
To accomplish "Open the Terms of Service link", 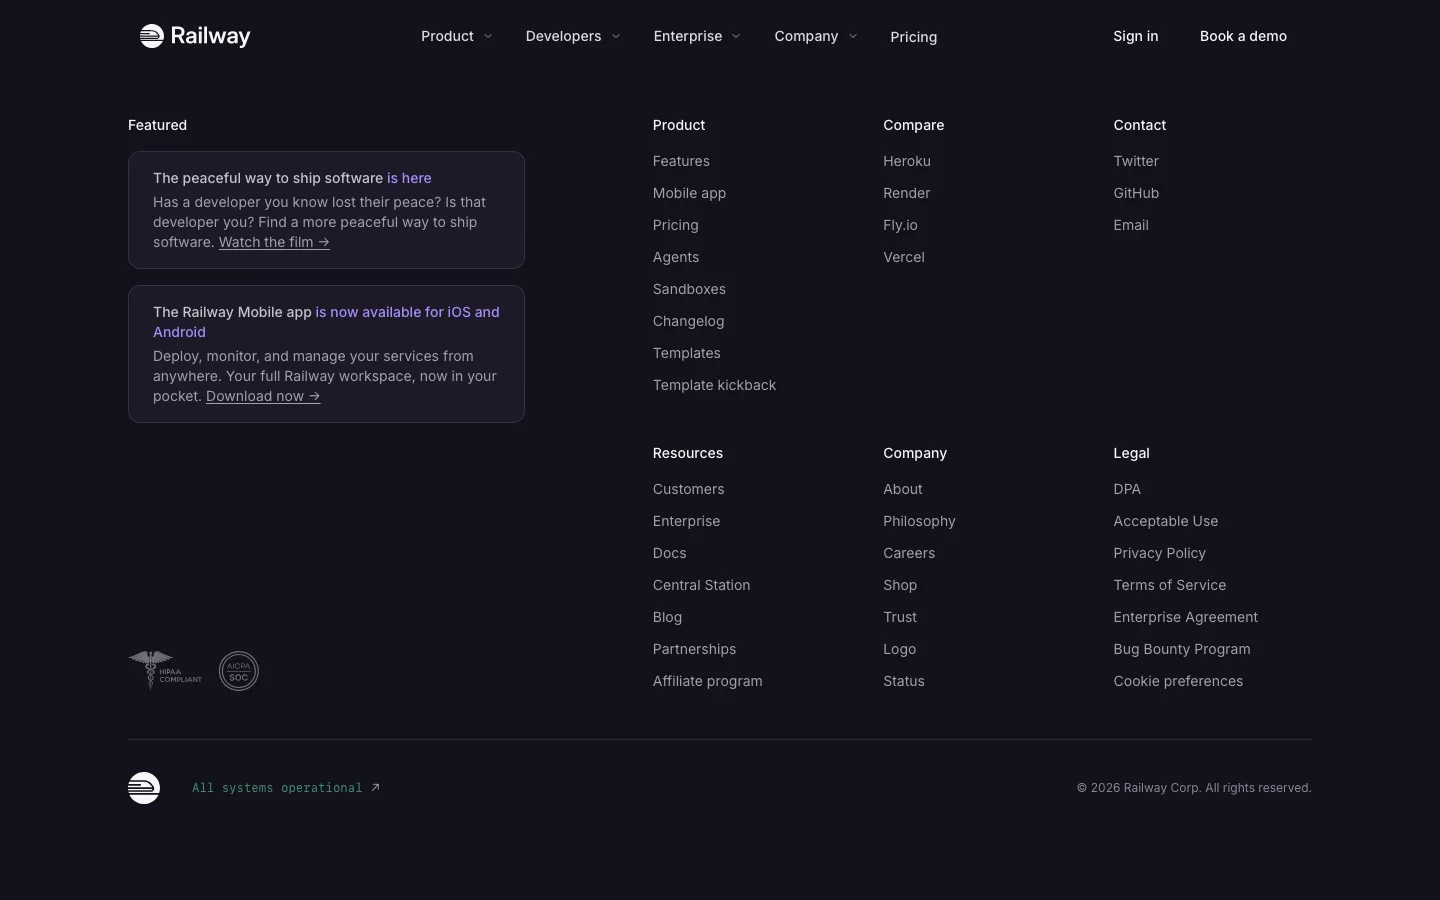I will pos(1169,585).
